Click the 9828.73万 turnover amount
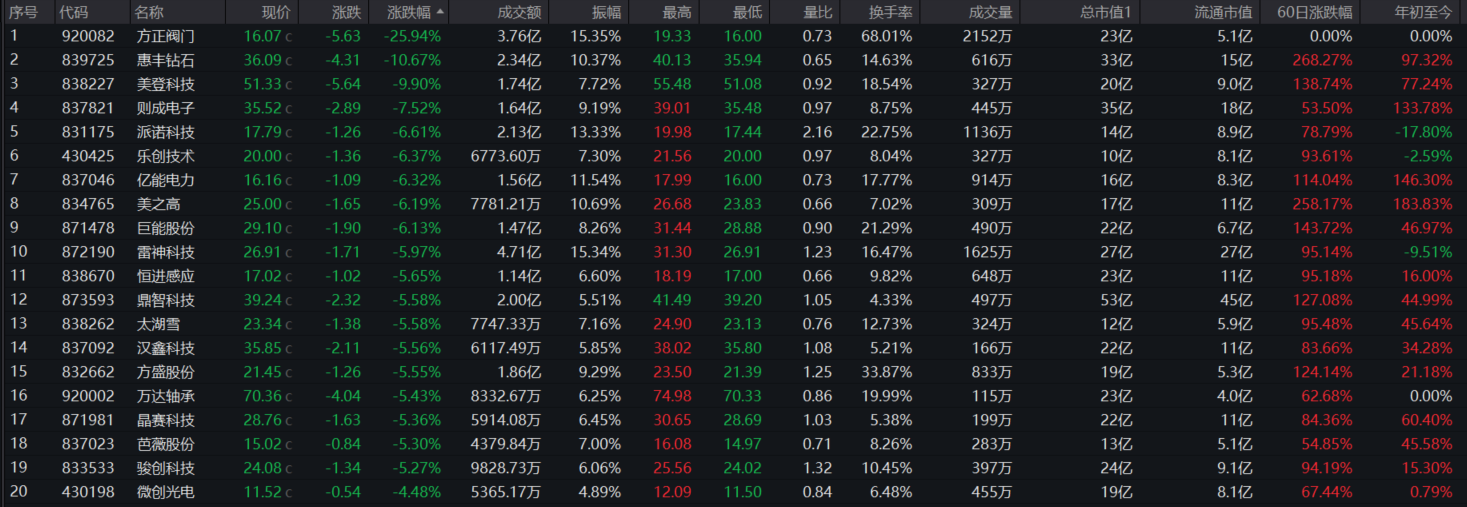The image size is (1467, 507). pos(506,468)
